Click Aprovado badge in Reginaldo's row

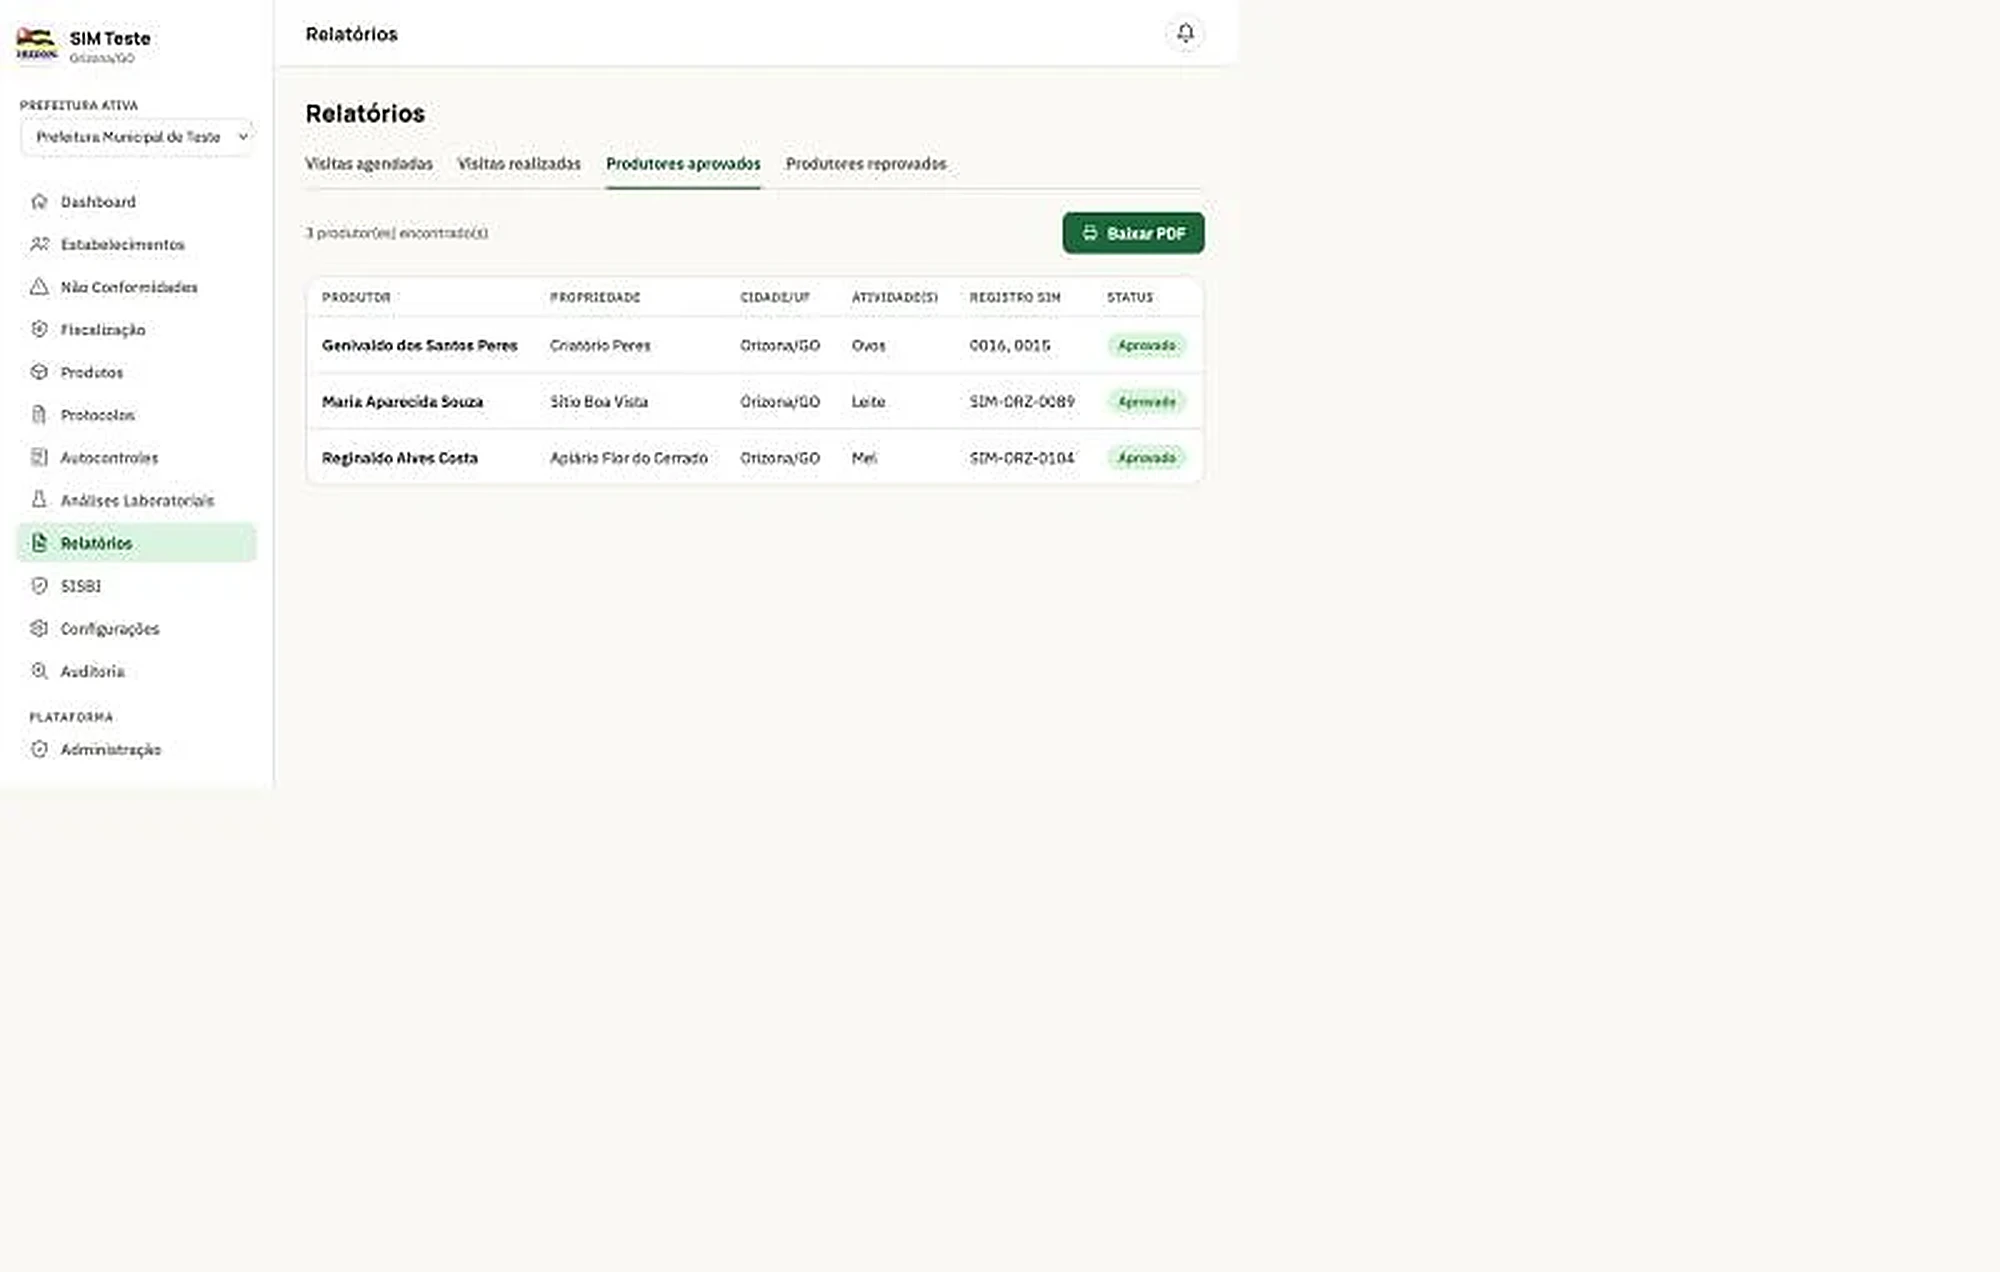point(1147,458)
